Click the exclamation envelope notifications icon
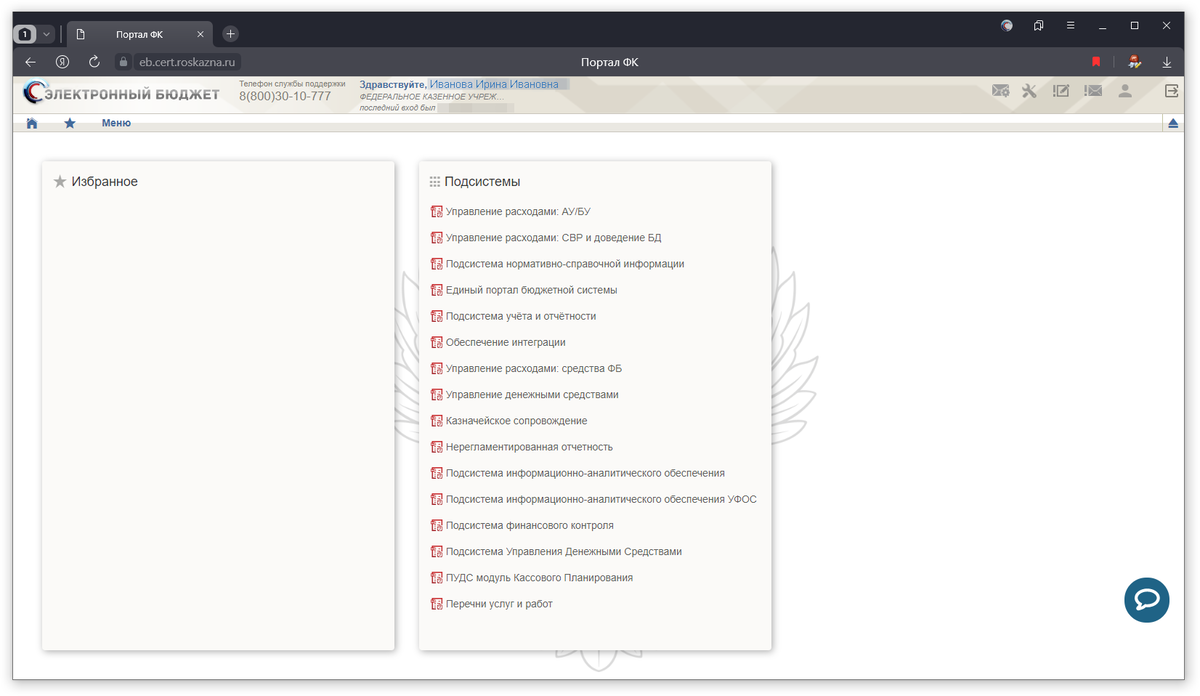Image resolution: width=1200 pixels, height=696 pixels. pyautogui.click(x=1092, y=91)
